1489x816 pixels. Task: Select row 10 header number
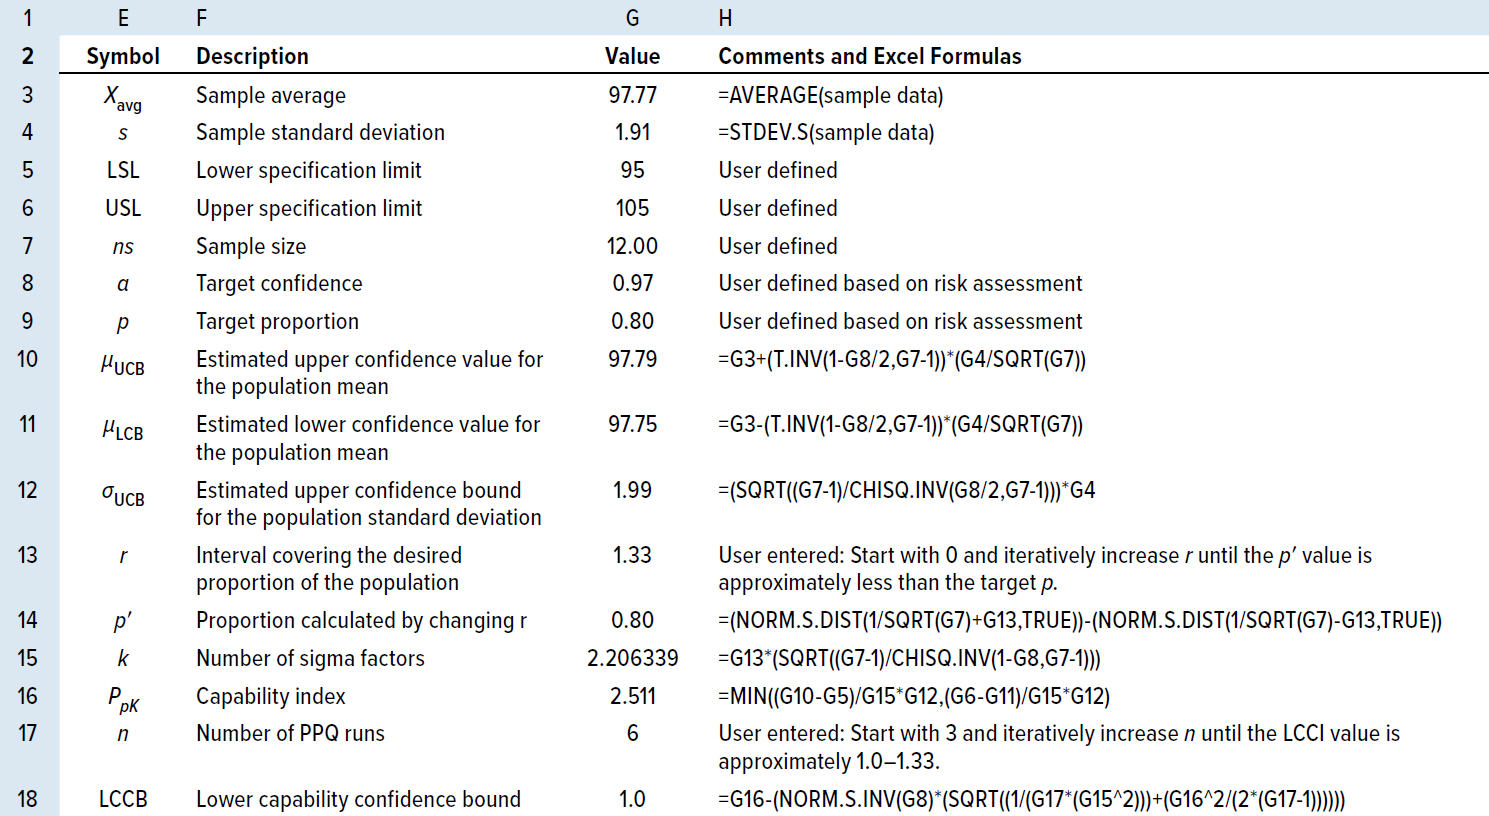click(x=28, y=359)
